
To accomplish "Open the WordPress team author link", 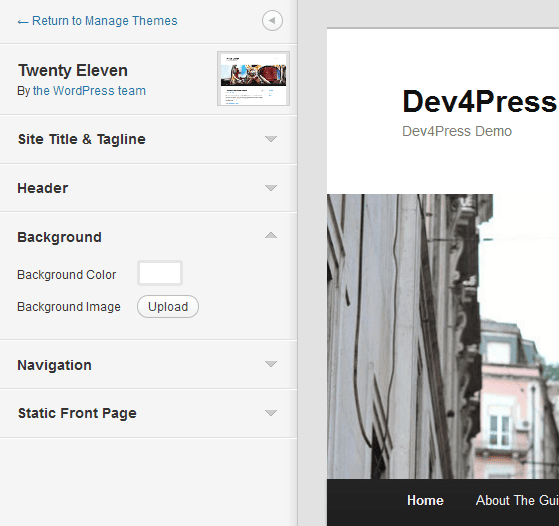I will click(x=89, y=91).
